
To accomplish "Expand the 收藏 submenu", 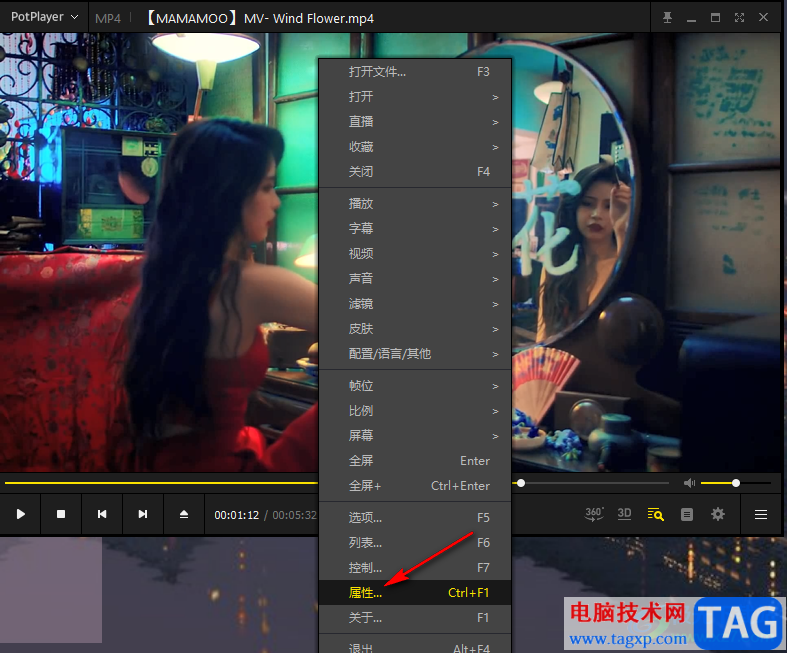I will tap(415, 147).
